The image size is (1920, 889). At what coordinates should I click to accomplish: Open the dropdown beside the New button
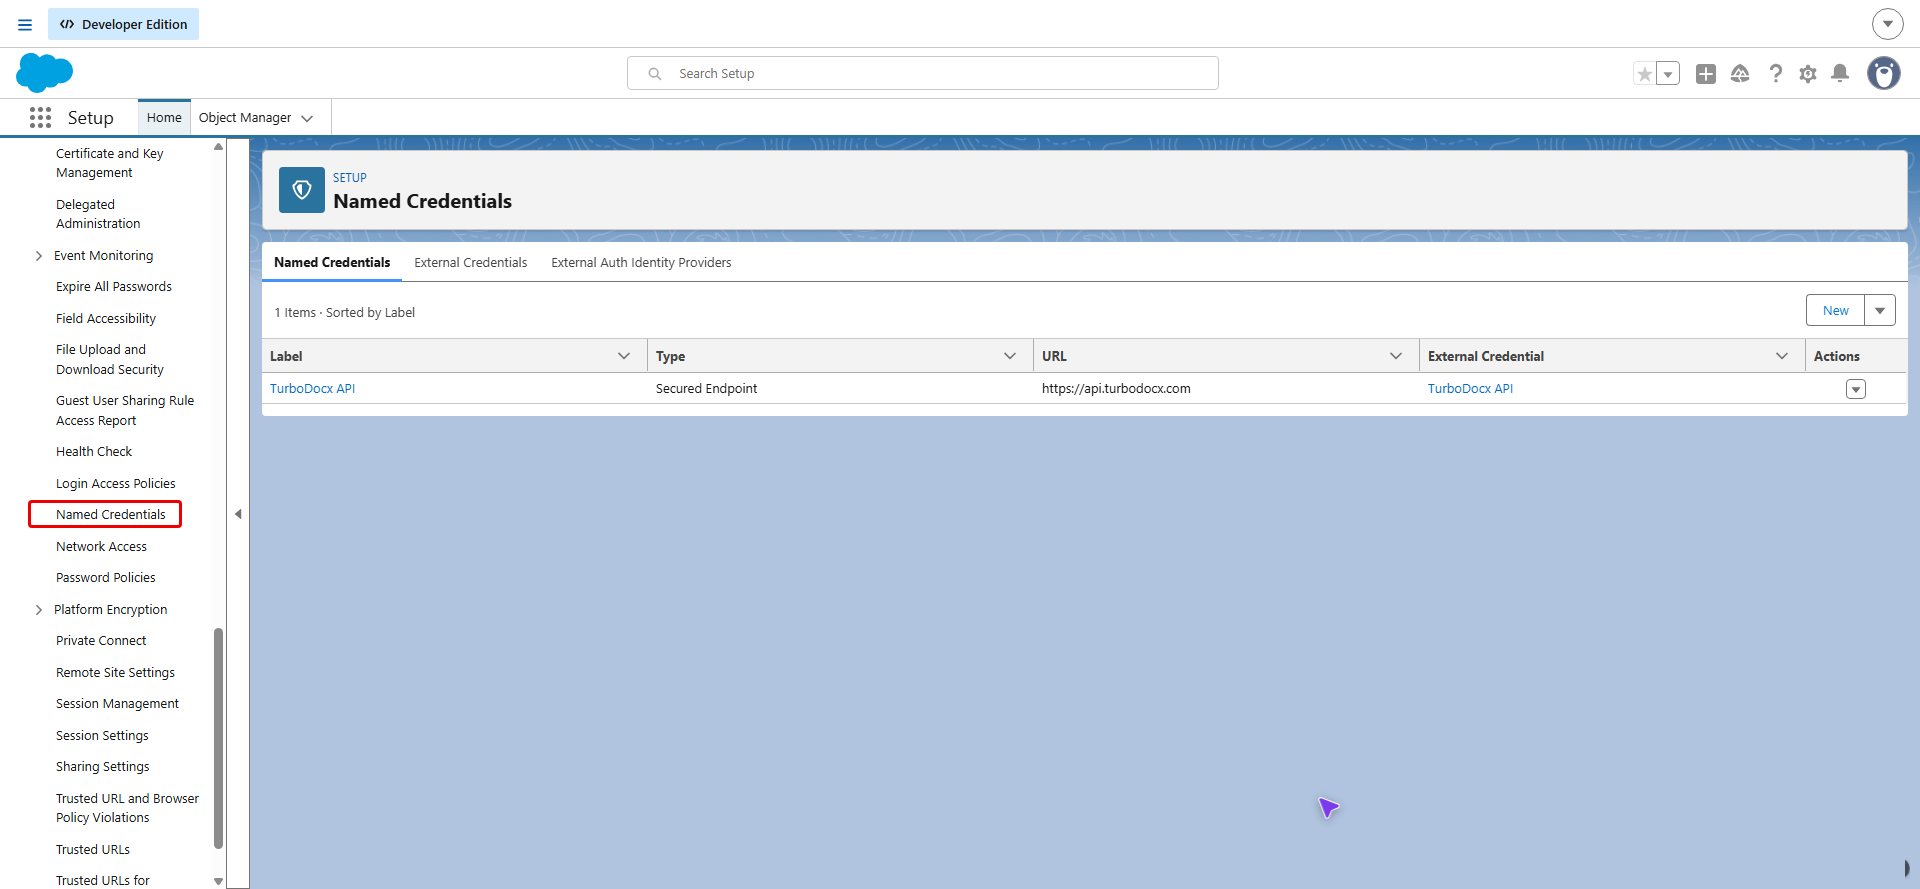(1880, 310)
